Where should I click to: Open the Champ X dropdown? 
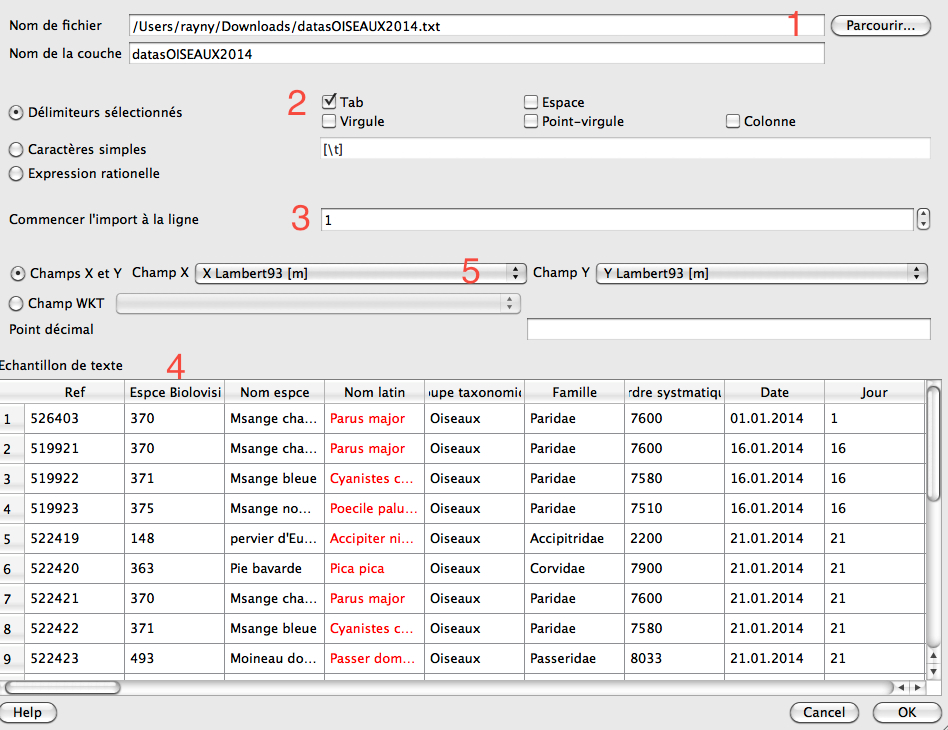(x=360, y=273)
